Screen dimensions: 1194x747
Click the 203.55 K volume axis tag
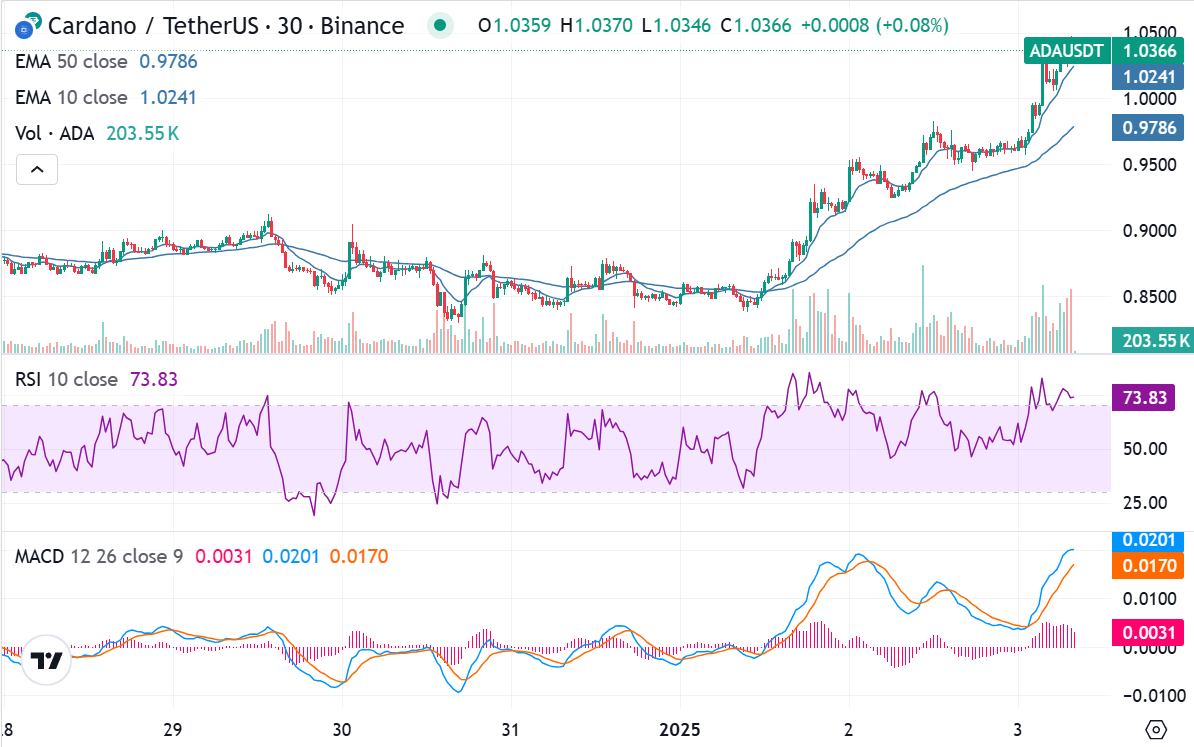tap(1154, 340)
